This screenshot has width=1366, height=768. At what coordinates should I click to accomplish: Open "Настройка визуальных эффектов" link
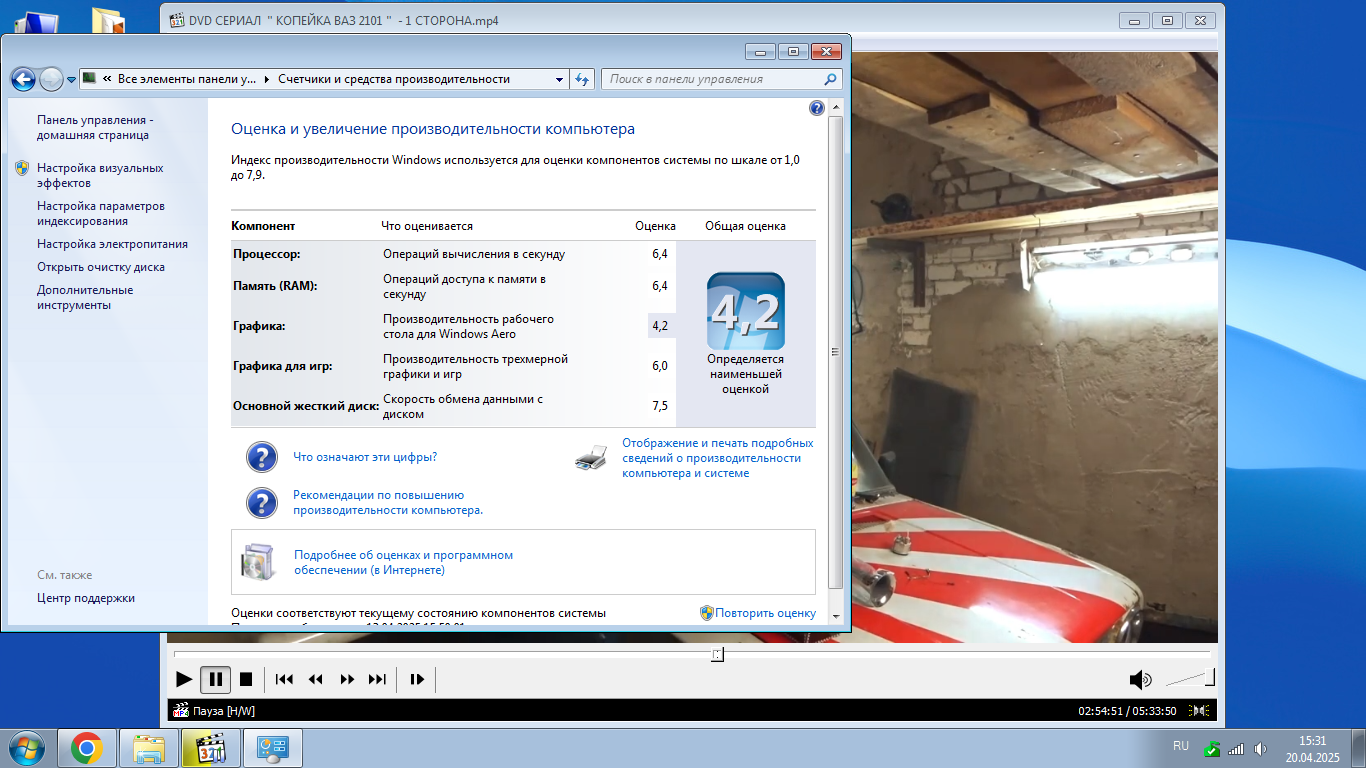[100, 176]
